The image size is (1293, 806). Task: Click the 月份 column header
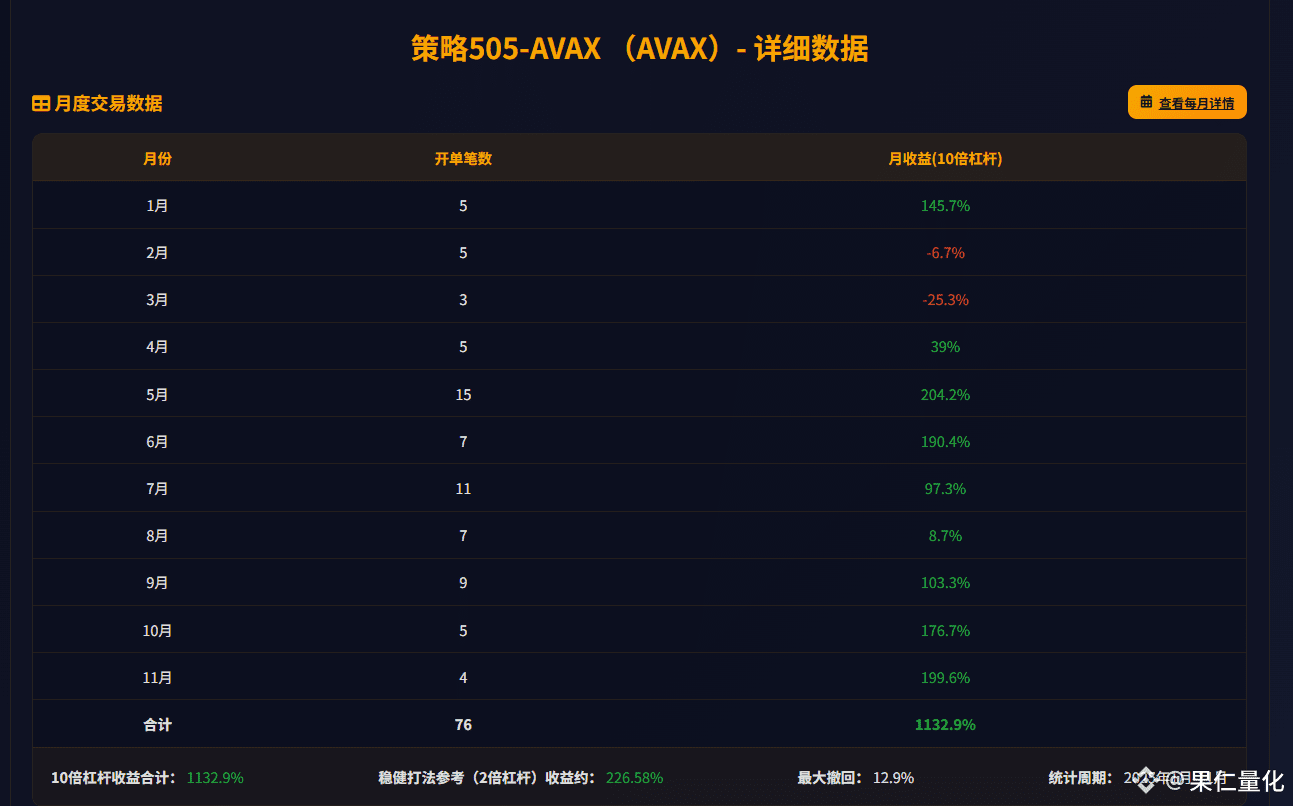pos(157,158)
